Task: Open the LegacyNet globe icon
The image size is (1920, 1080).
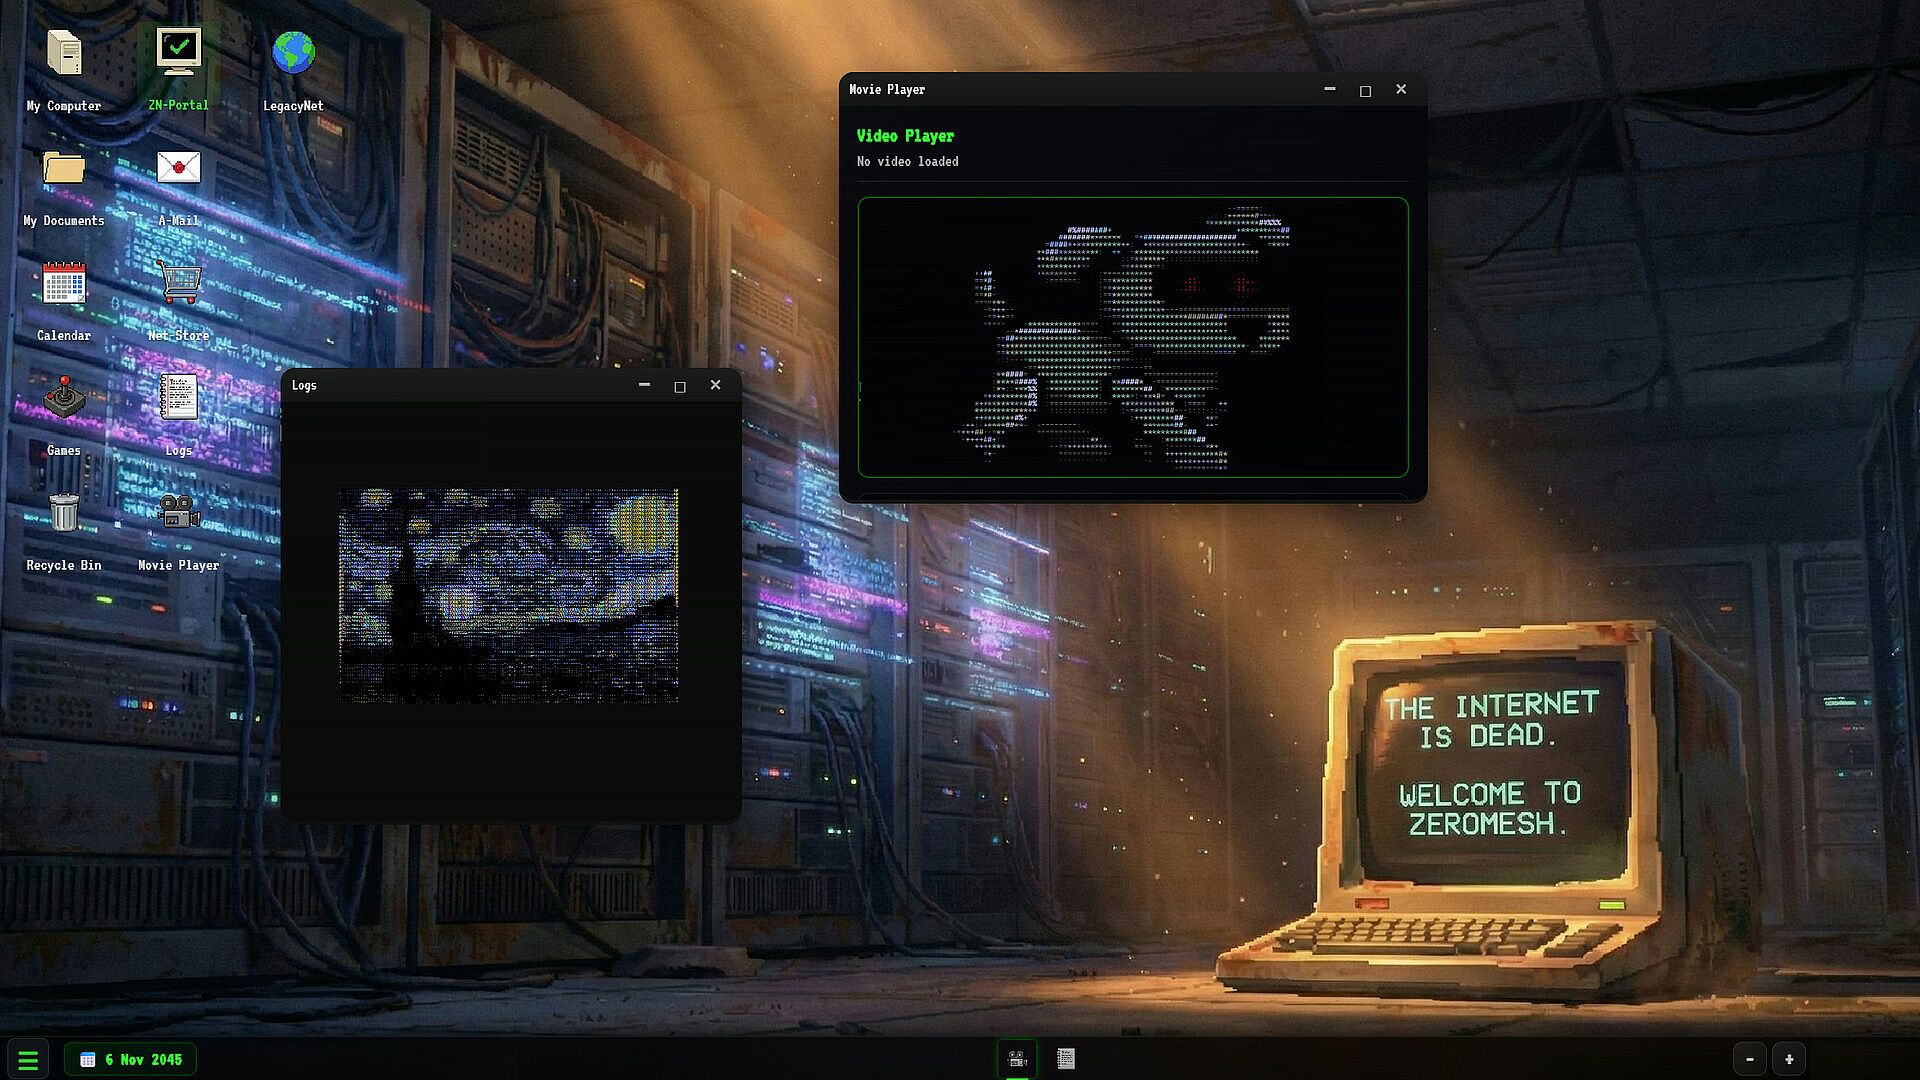Action: click(x=293, y=53)
